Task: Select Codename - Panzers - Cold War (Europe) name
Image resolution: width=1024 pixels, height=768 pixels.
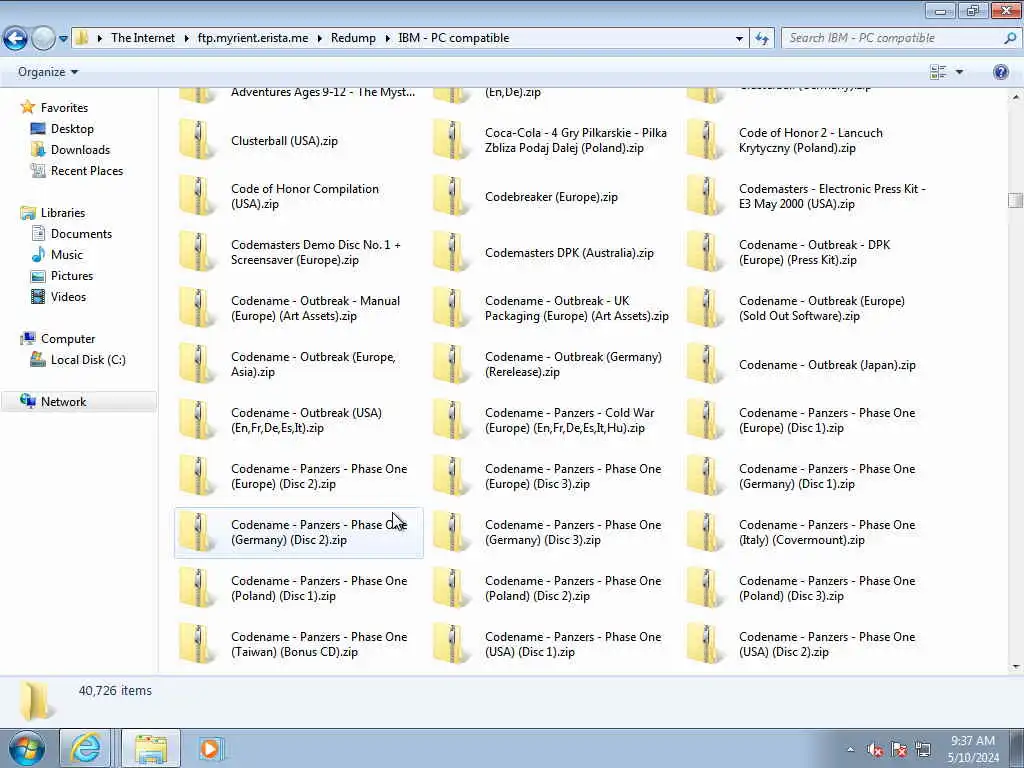Action: pyautogui.click(x=569, y=421)
